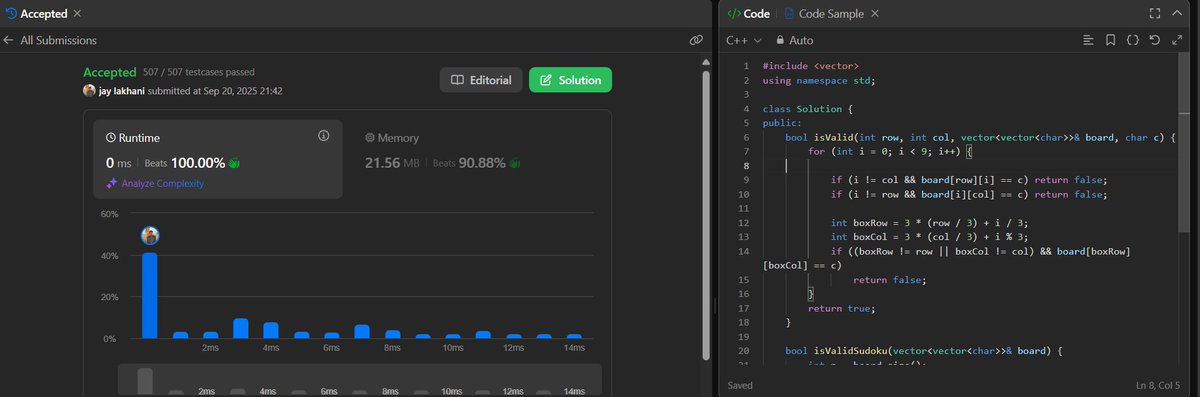
Task: Reset code to default icon
Action: coord(1156,40)
